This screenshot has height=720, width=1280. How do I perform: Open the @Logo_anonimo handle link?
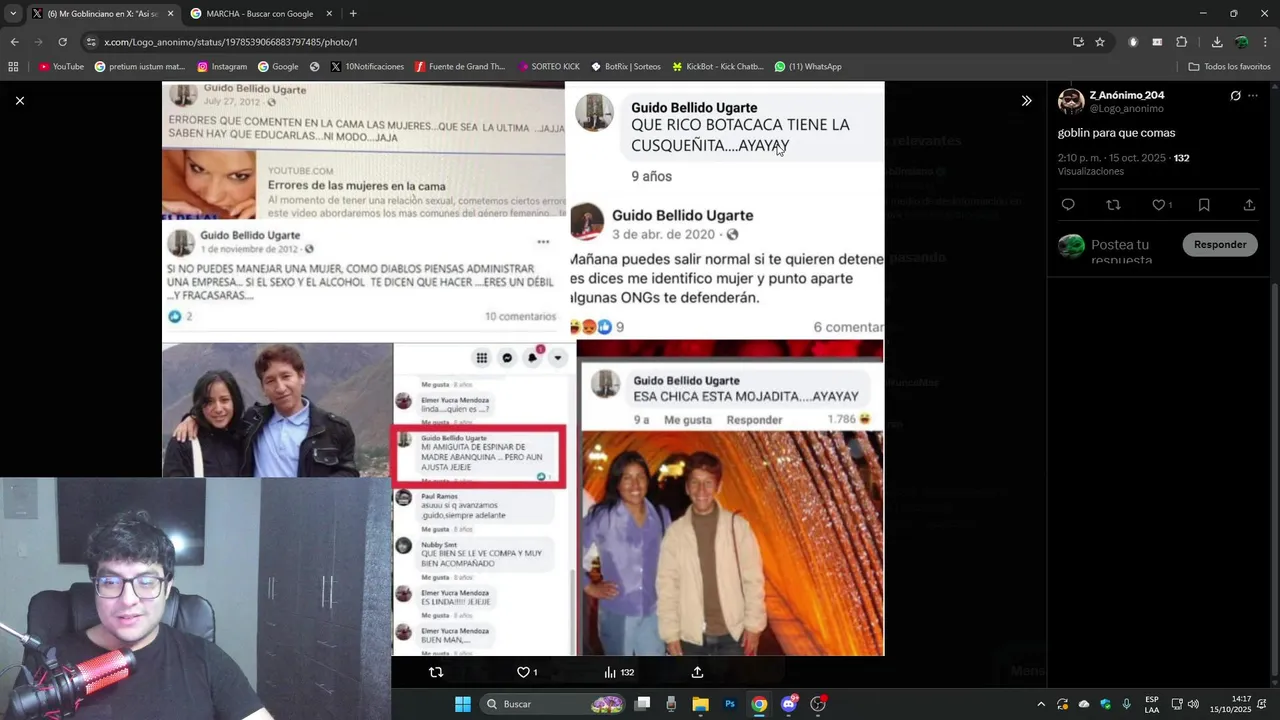tap(1126, 108)
